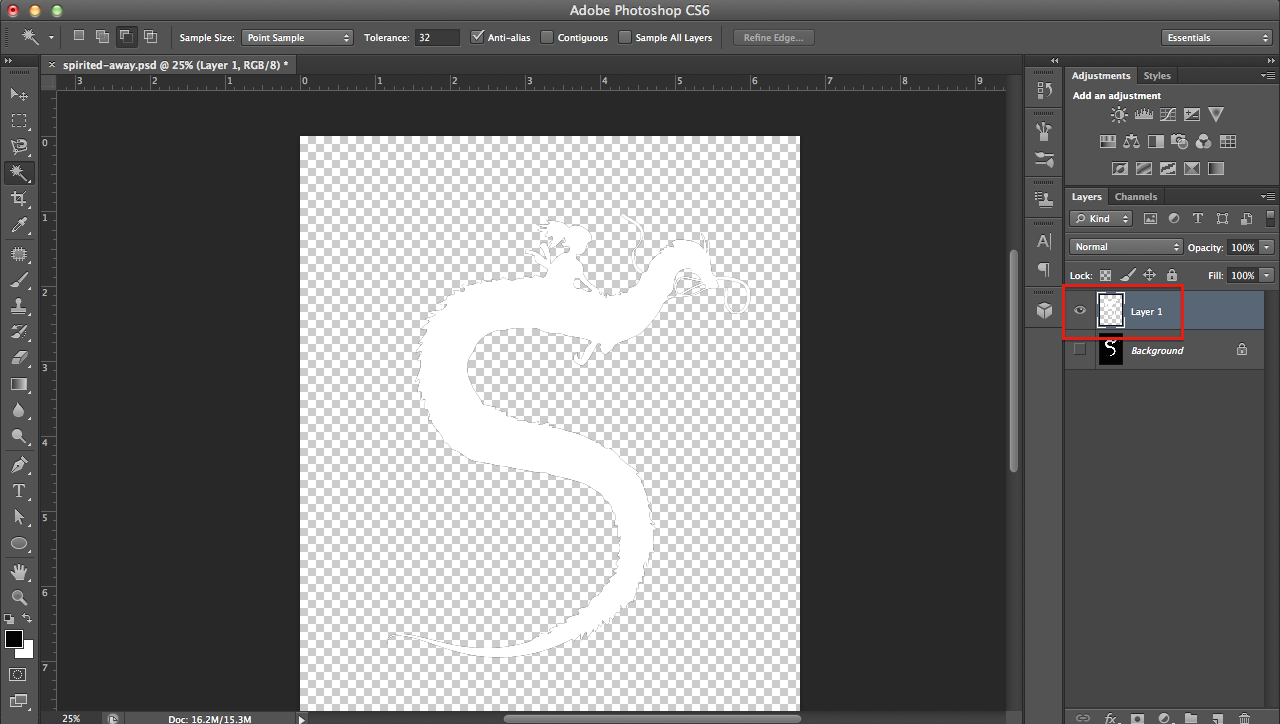1280x724 pixels.
Task: Open the Character panel icon
Action: (1045, 241)
